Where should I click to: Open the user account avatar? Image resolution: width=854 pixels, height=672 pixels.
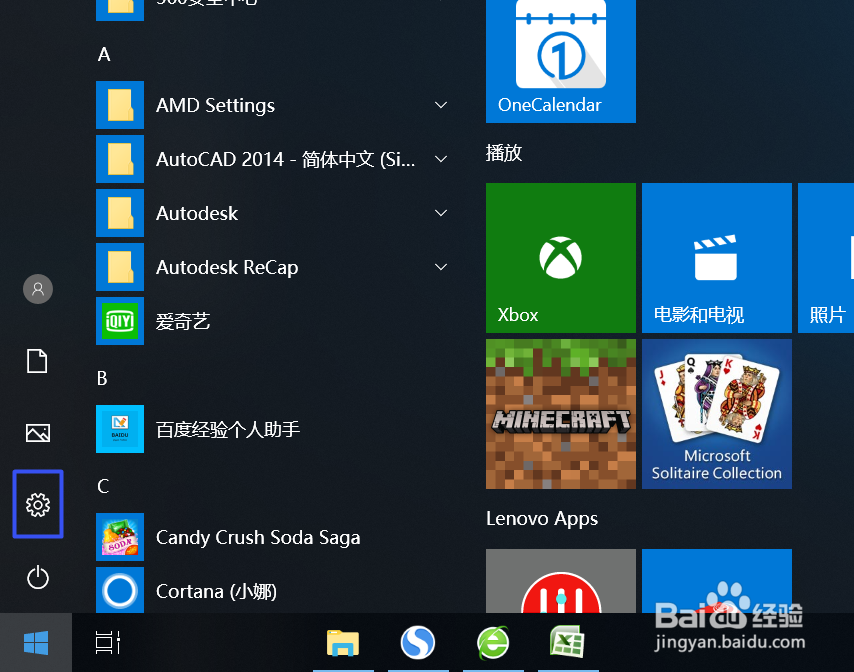pyautogui.click(x=38, y=289)
